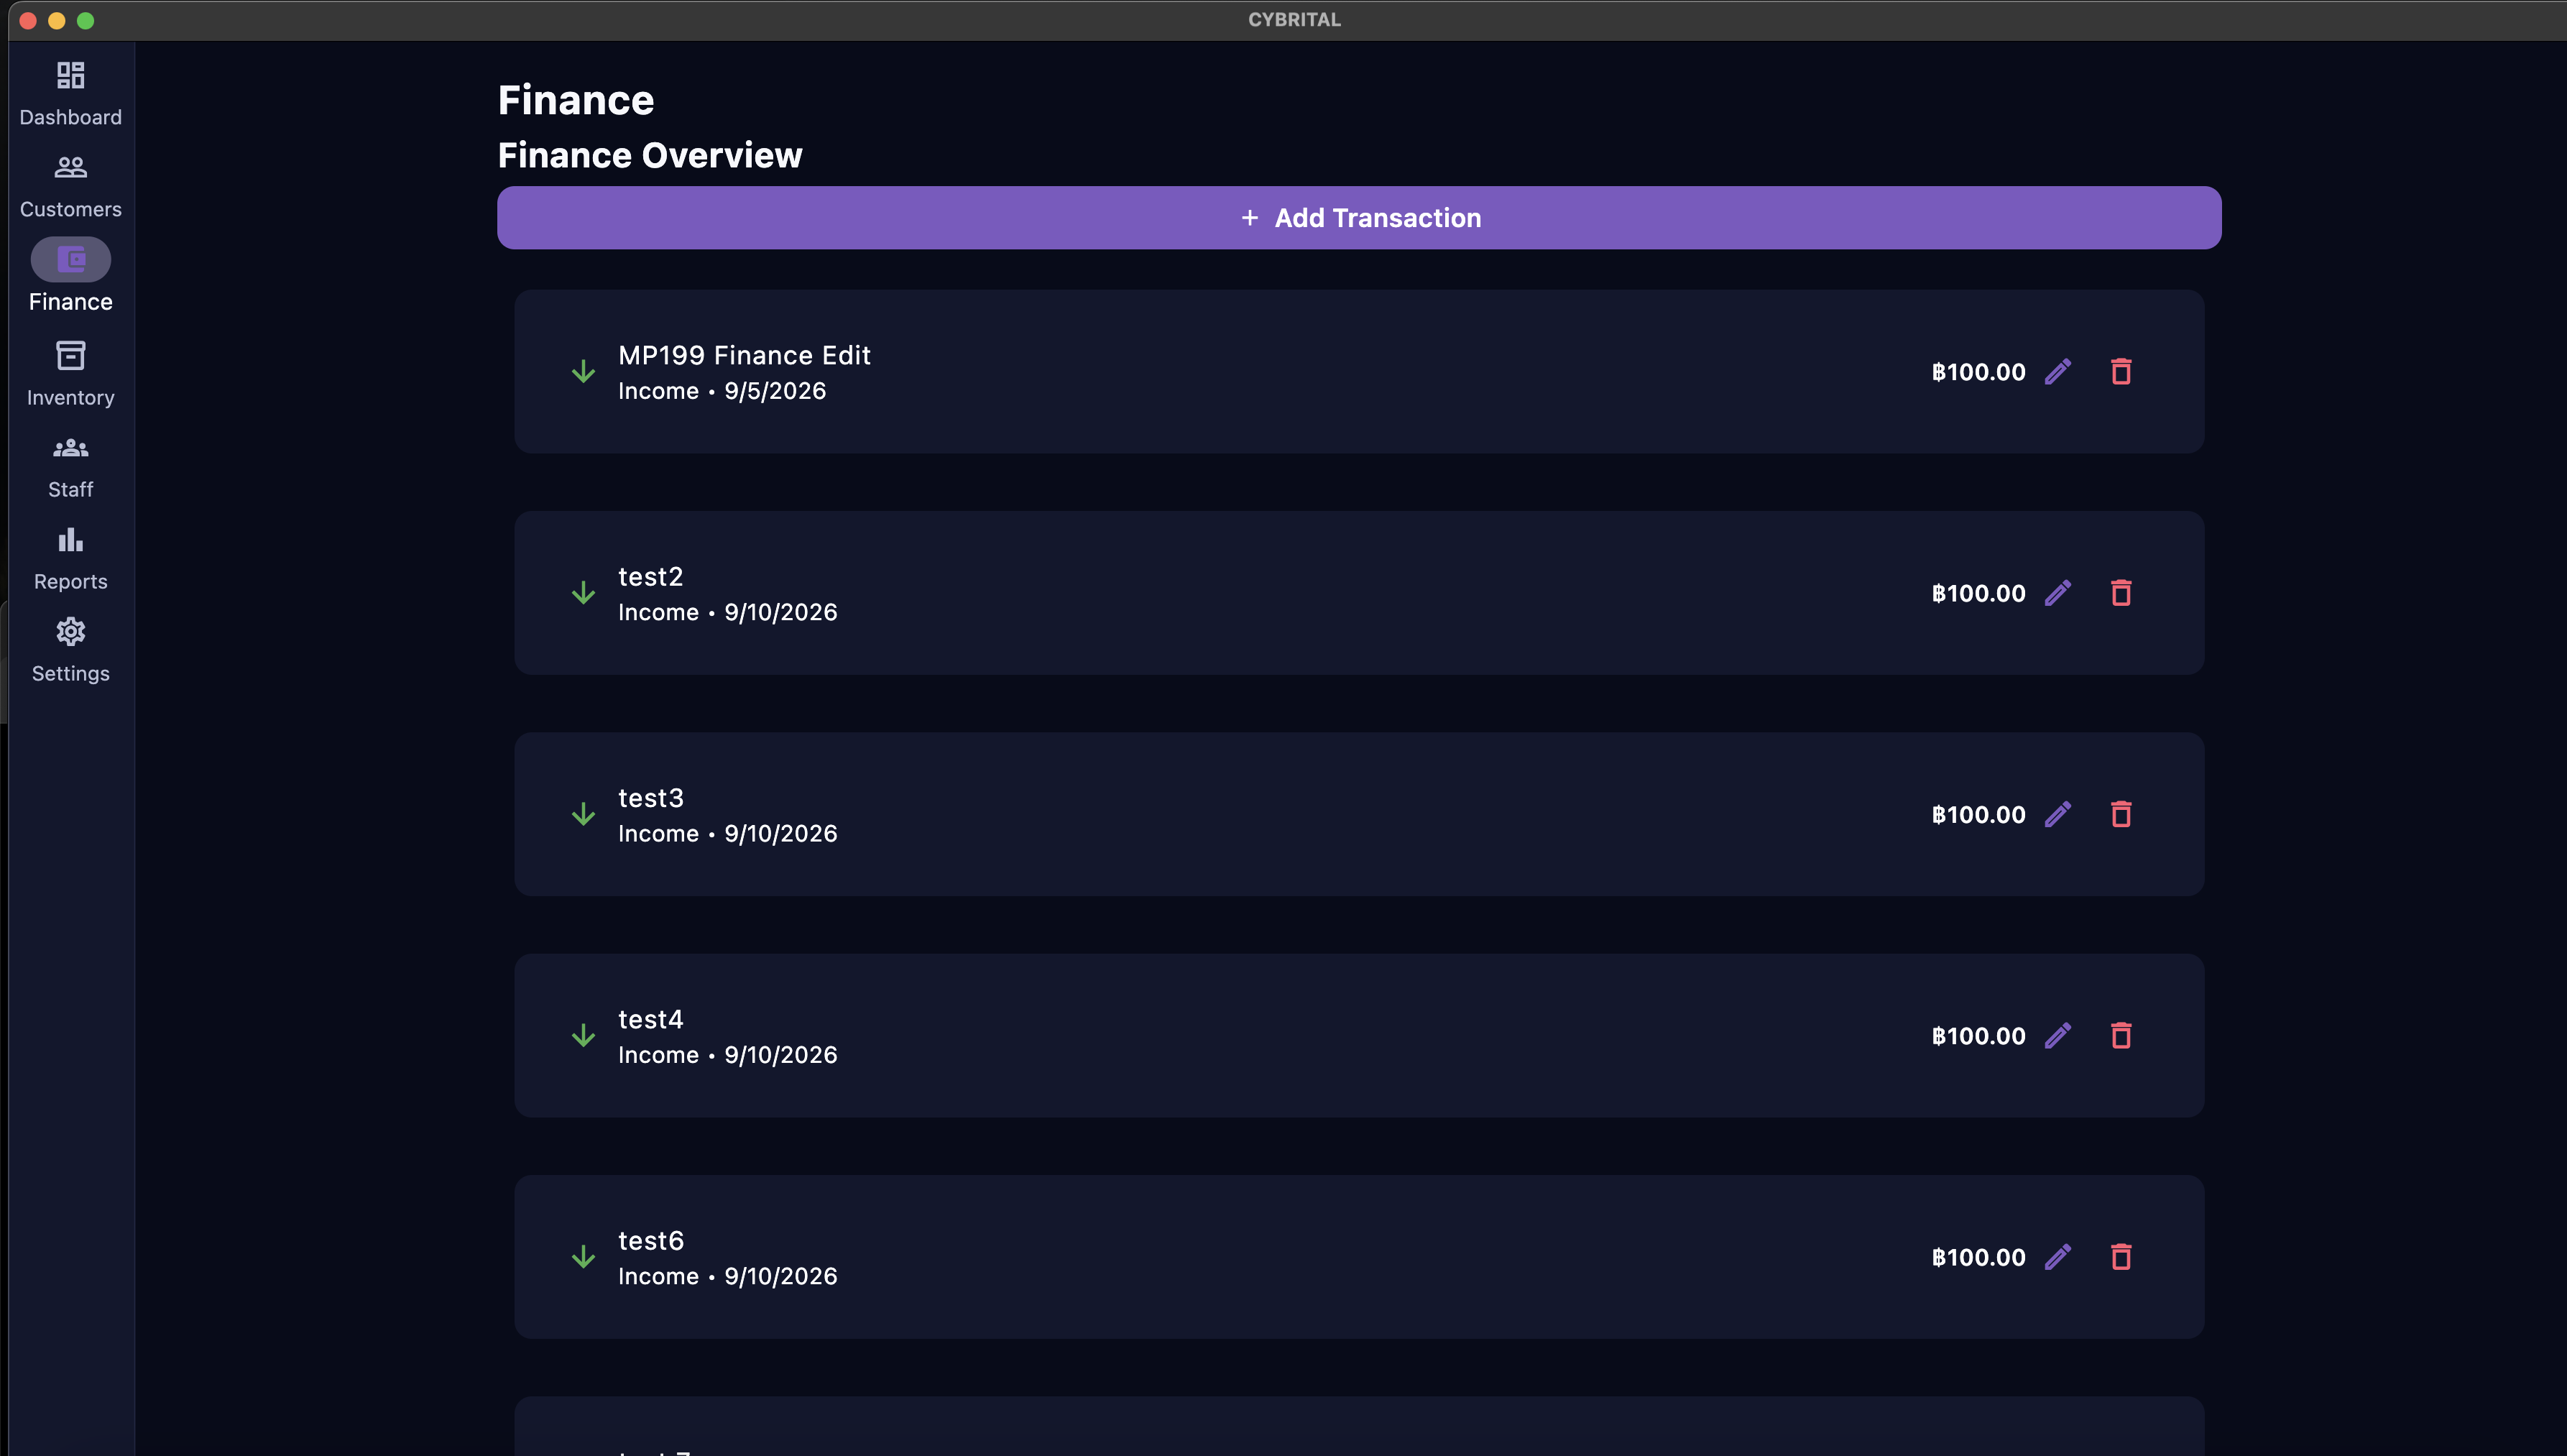This screenshot has width=2567, height=1456.
Task: Click income arrow on test2 row
Action: [x=583, y=593]
